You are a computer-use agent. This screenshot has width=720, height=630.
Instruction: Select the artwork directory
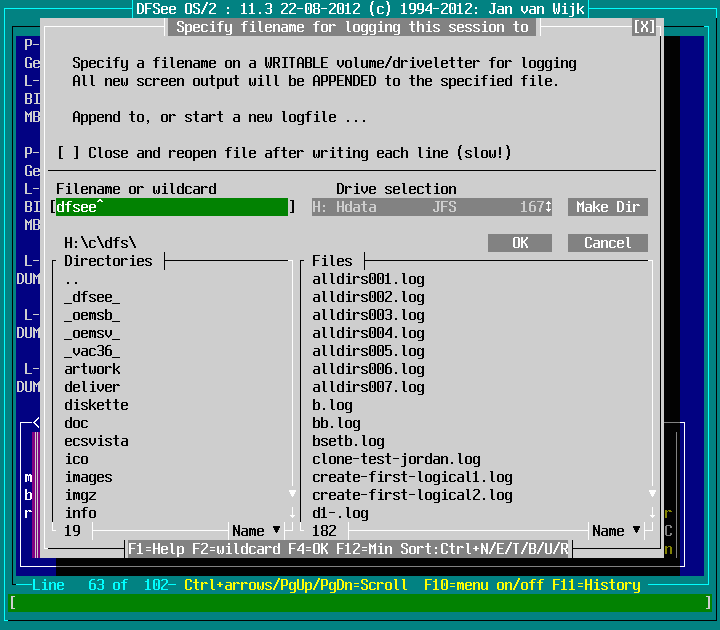click(92, 369)
